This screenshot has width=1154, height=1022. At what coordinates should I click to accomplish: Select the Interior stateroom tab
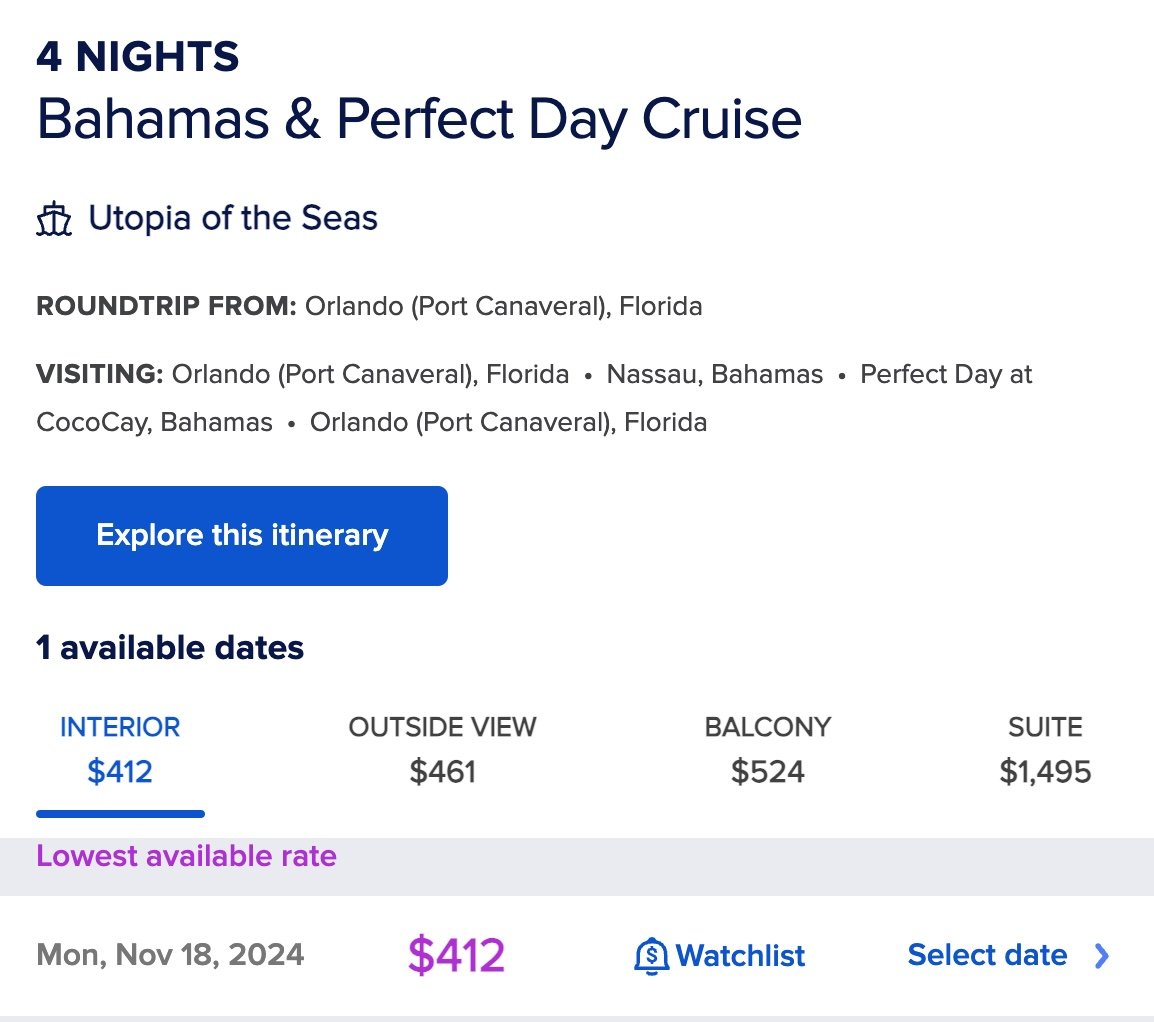(120, 750)
